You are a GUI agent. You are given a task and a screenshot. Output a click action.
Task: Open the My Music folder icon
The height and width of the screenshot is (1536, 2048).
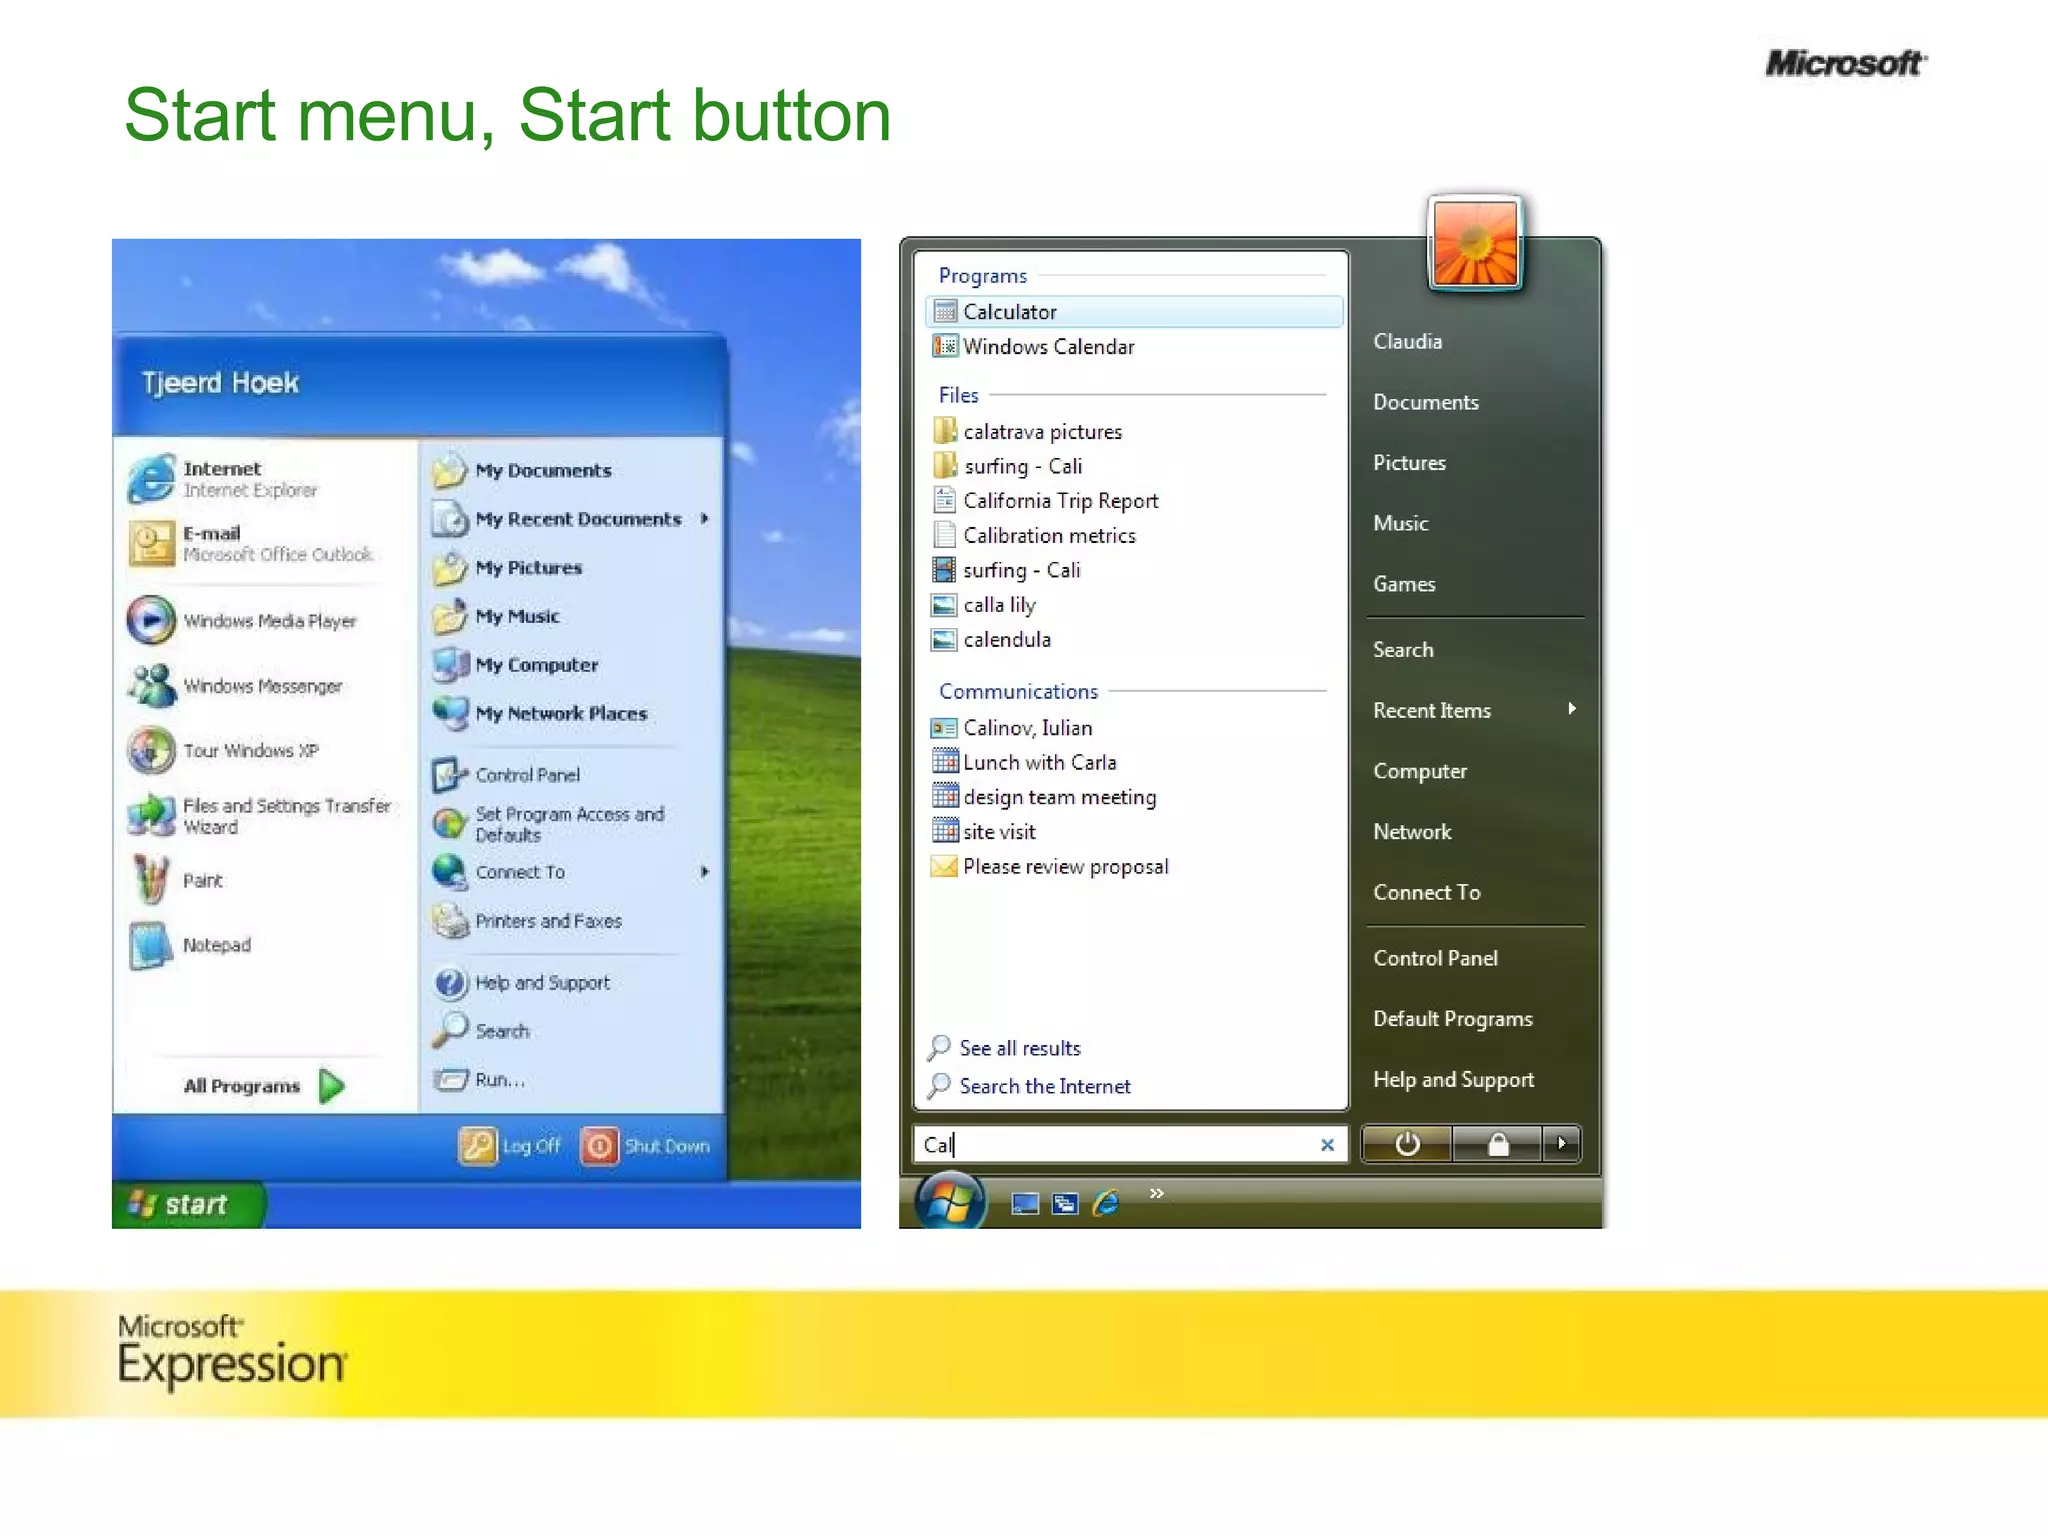(450, 616)
